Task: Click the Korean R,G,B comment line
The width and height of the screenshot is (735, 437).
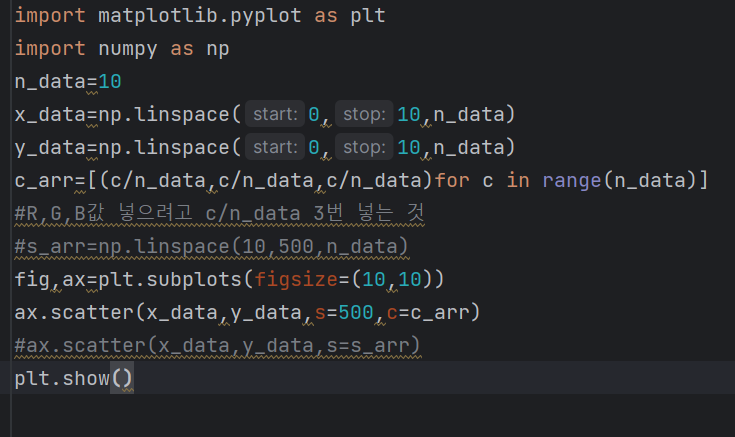Action: pyautogui.click(x=219, y=213)
